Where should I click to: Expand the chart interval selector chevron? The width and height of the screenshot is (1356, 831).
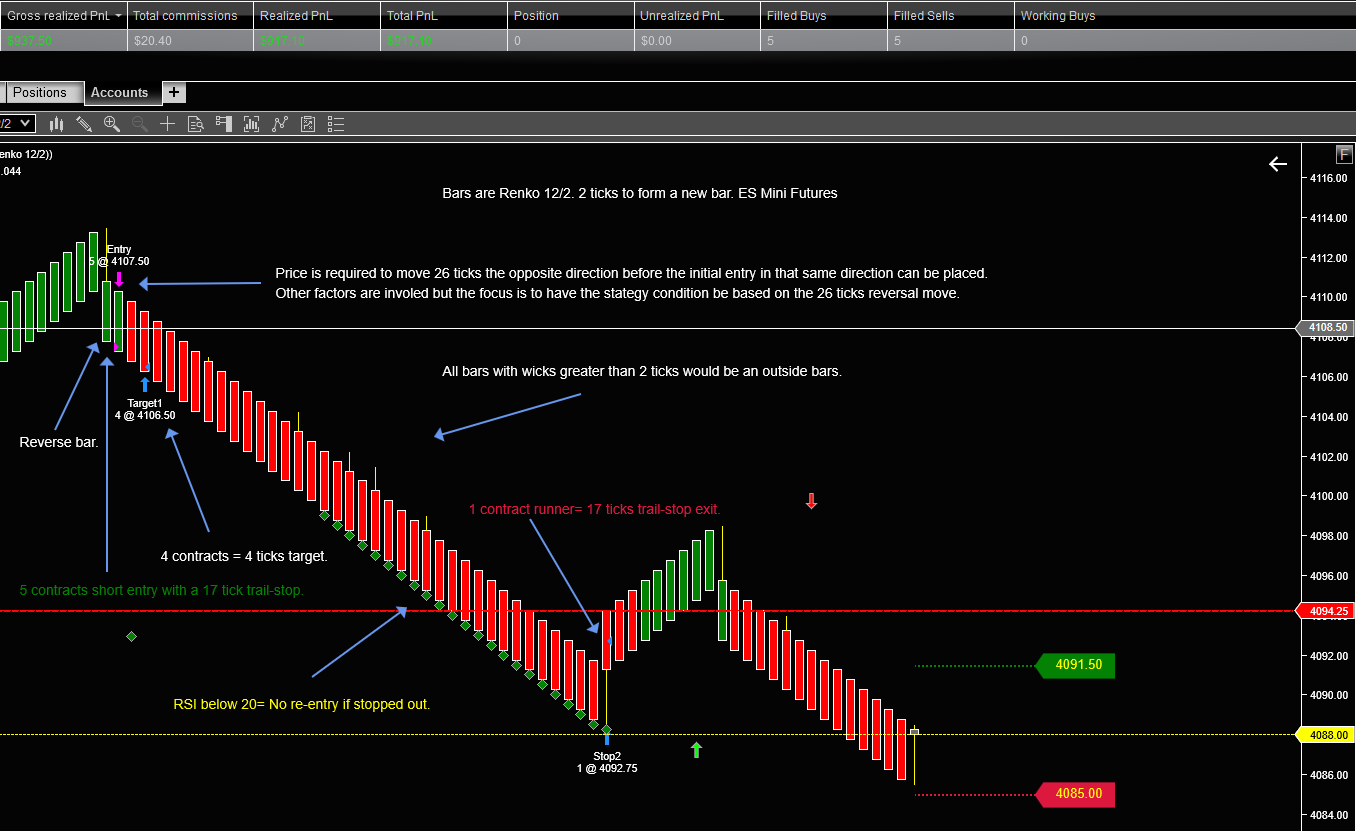[25, 124]
